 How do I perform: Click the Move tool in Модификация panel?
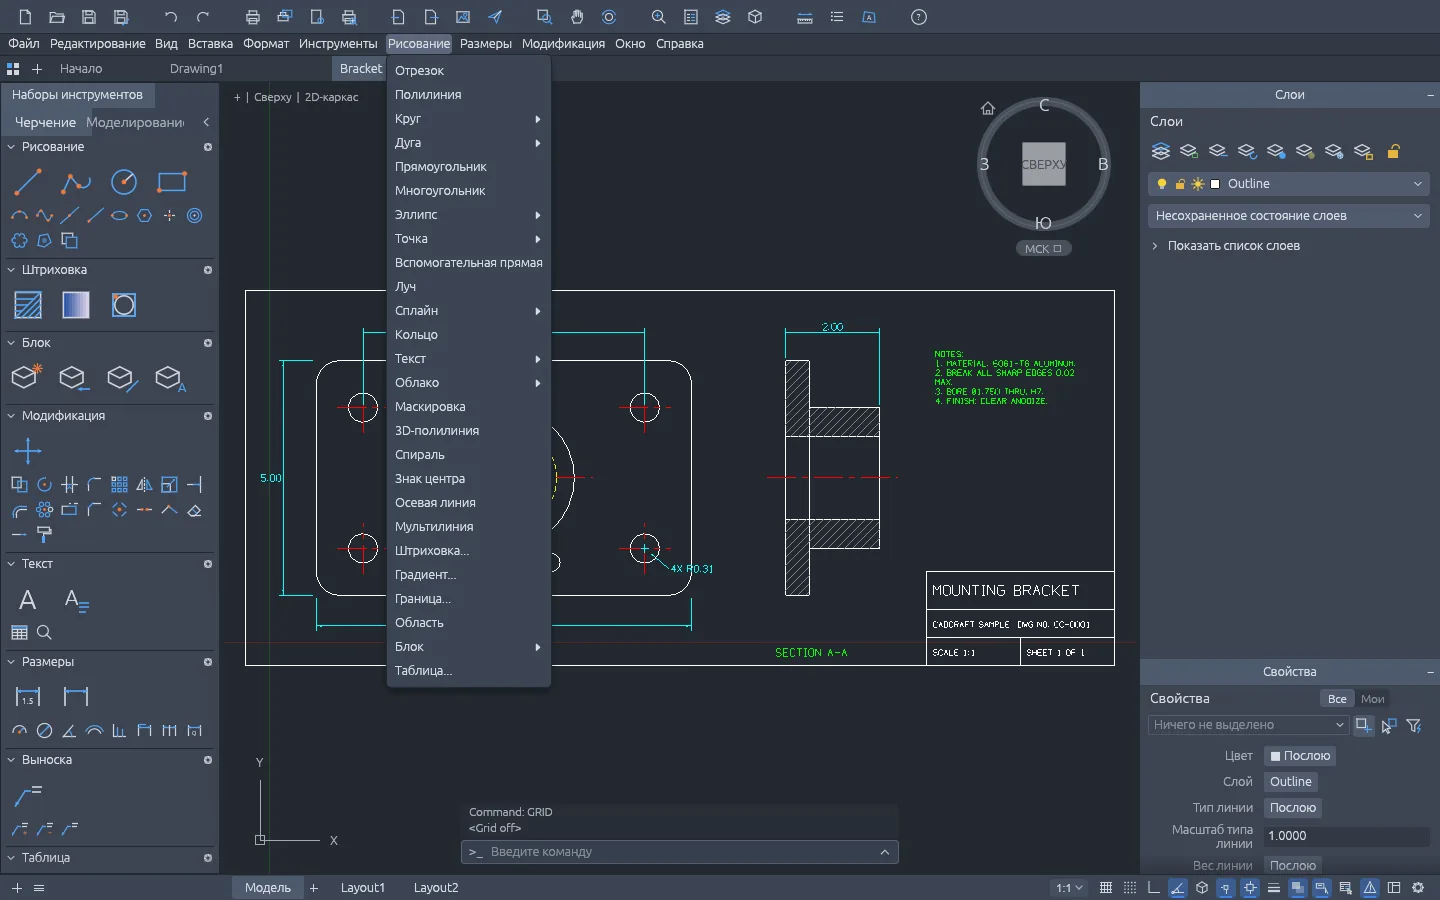28,451
